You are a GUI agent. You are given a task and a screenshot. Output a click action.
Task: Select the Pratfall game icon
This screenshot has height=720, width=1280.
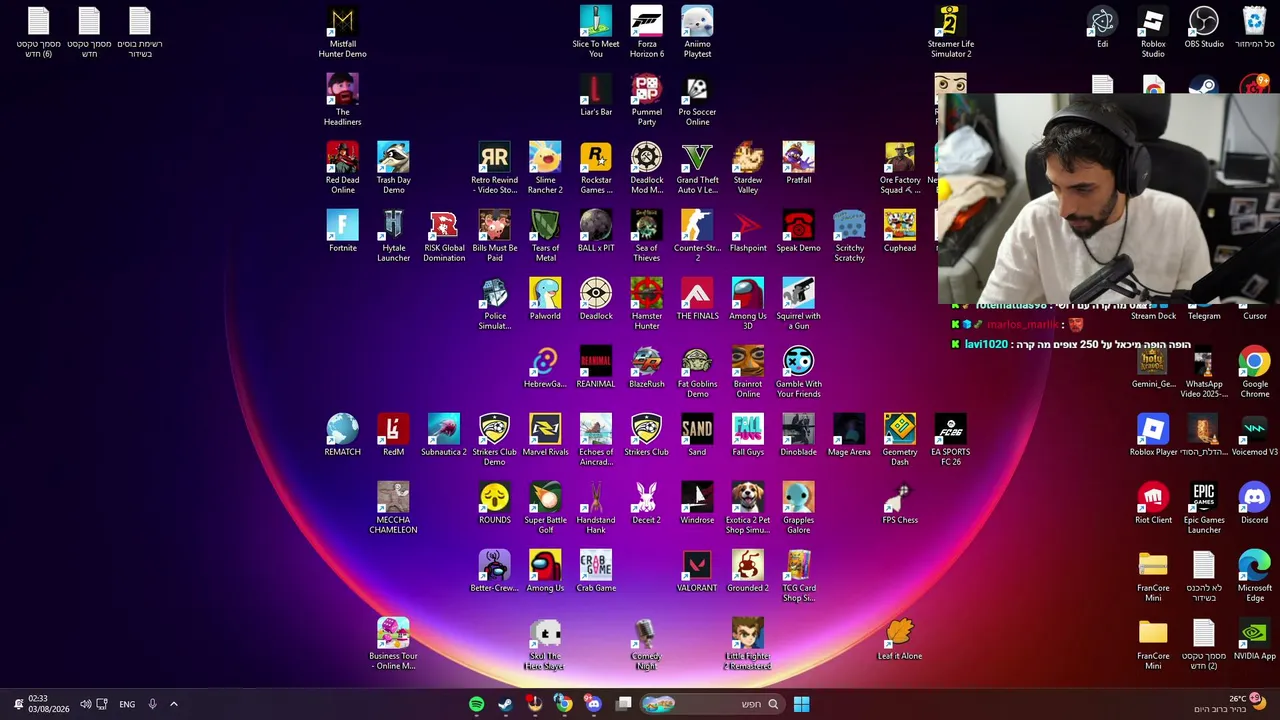click(x=798, y=163)
